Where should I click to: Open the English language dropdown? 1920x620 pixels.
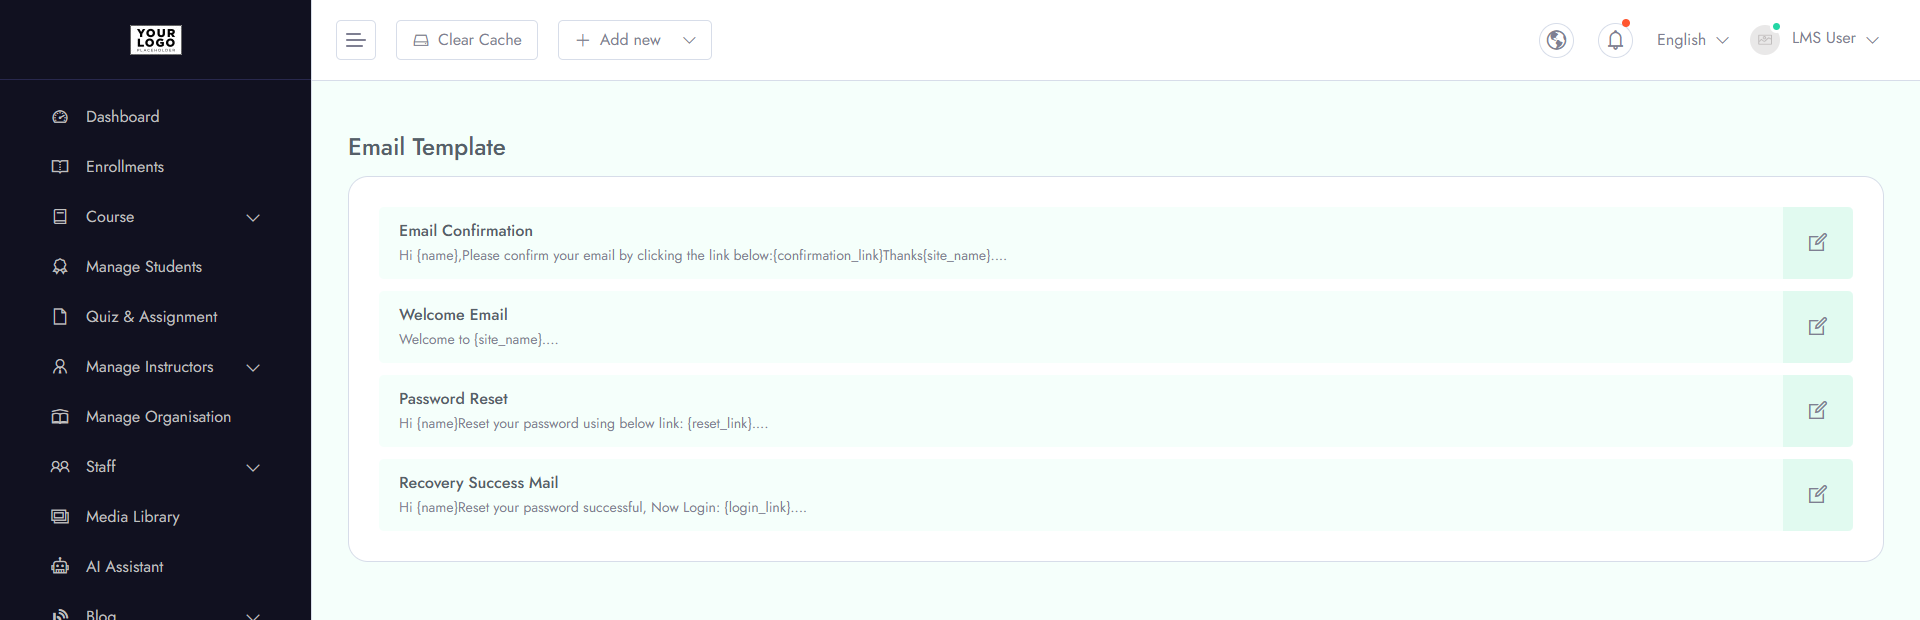[x=1692, y=40]
